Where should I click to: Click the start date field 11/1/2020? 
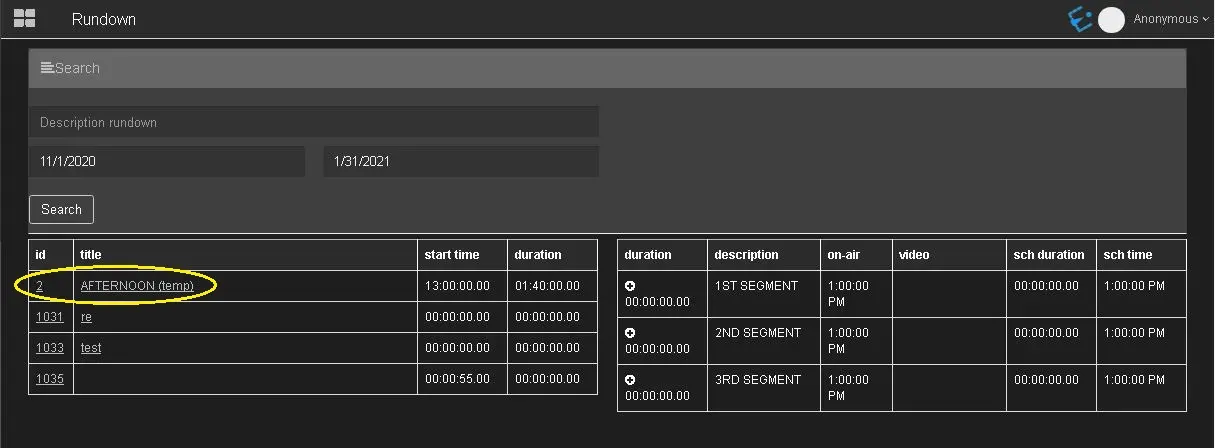click(166, 161)
